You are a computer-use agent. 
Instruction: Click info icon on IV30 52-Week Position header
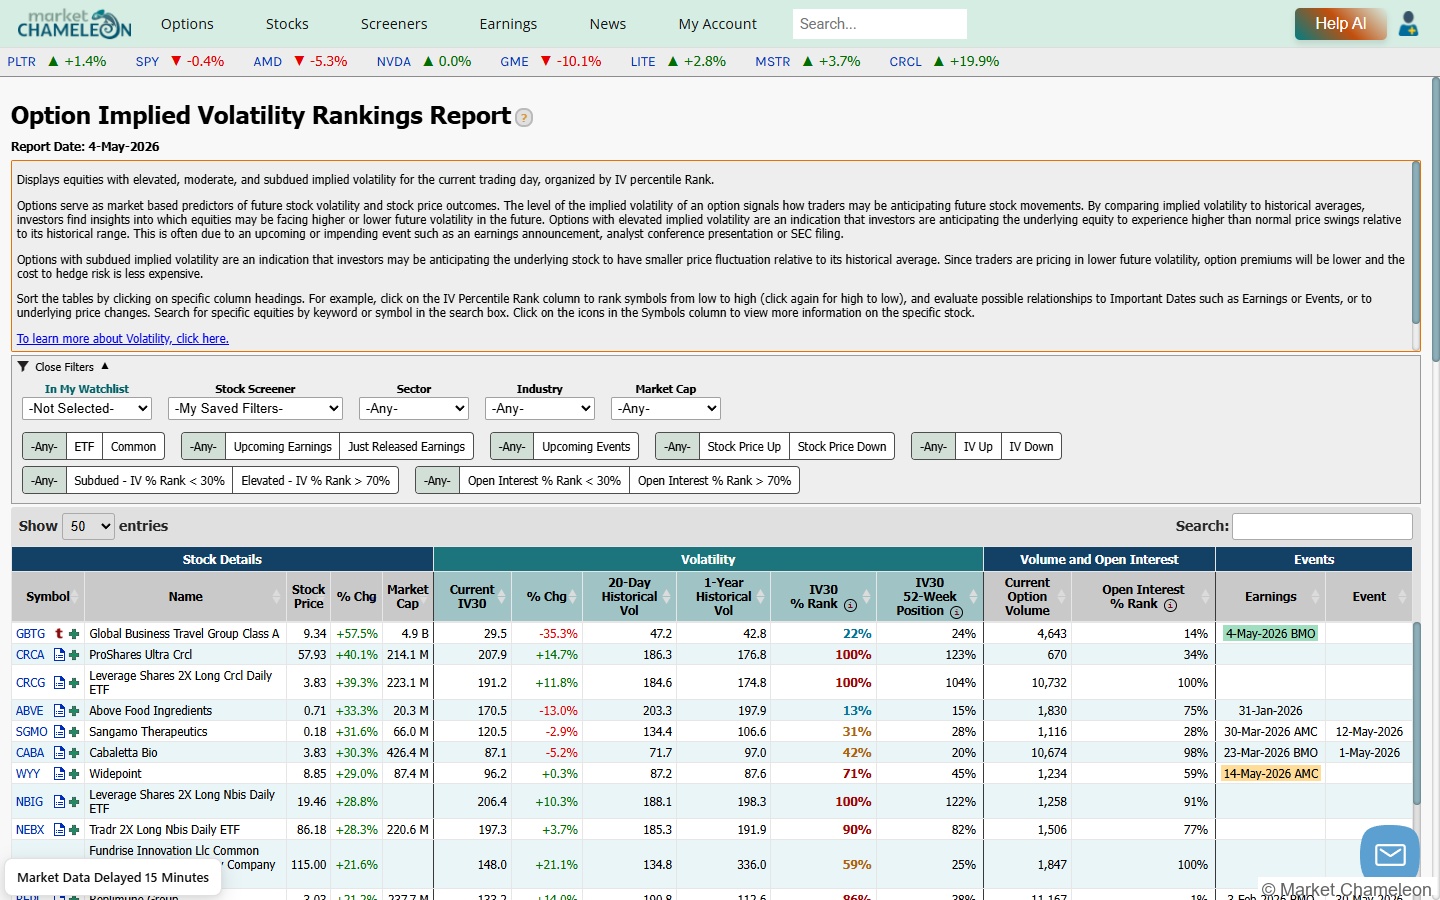tap(956, 612)
